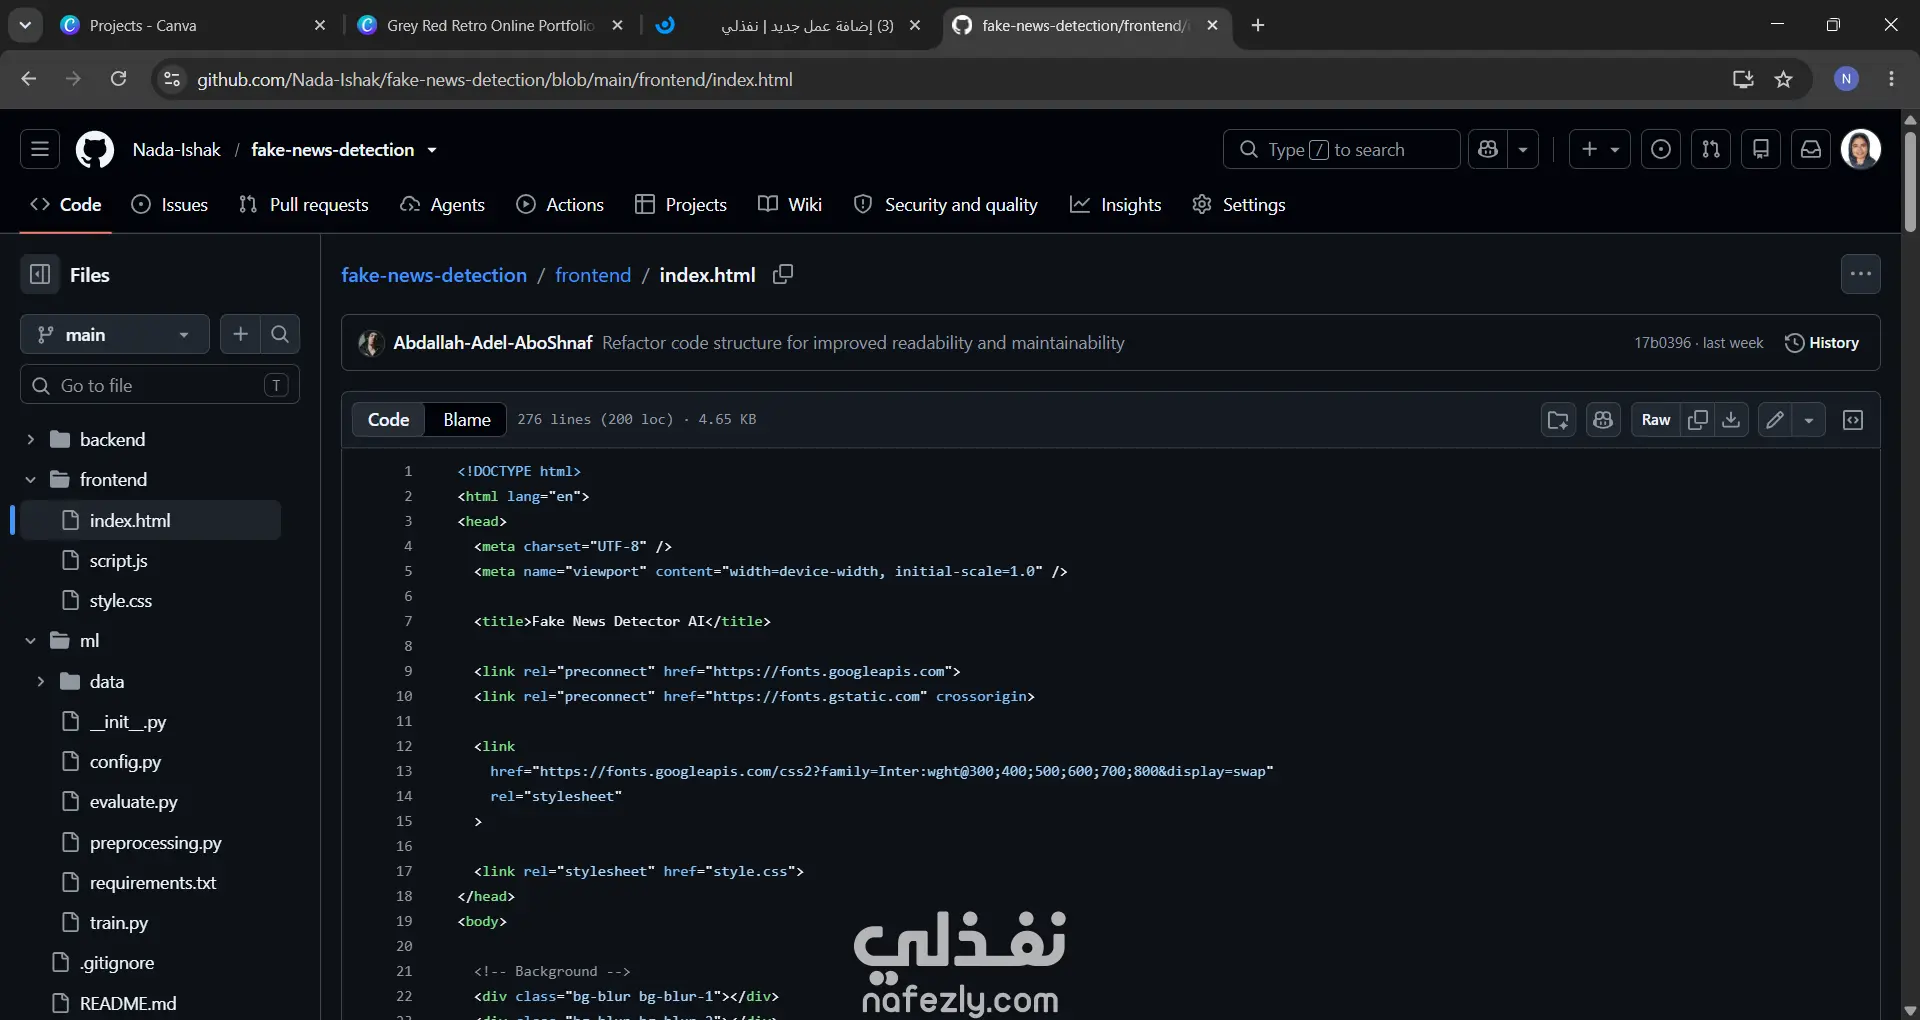Go to frontend breadcrumb folder
The image size is (1920, 1020).
pyautogui.click(x=593, y=275)
